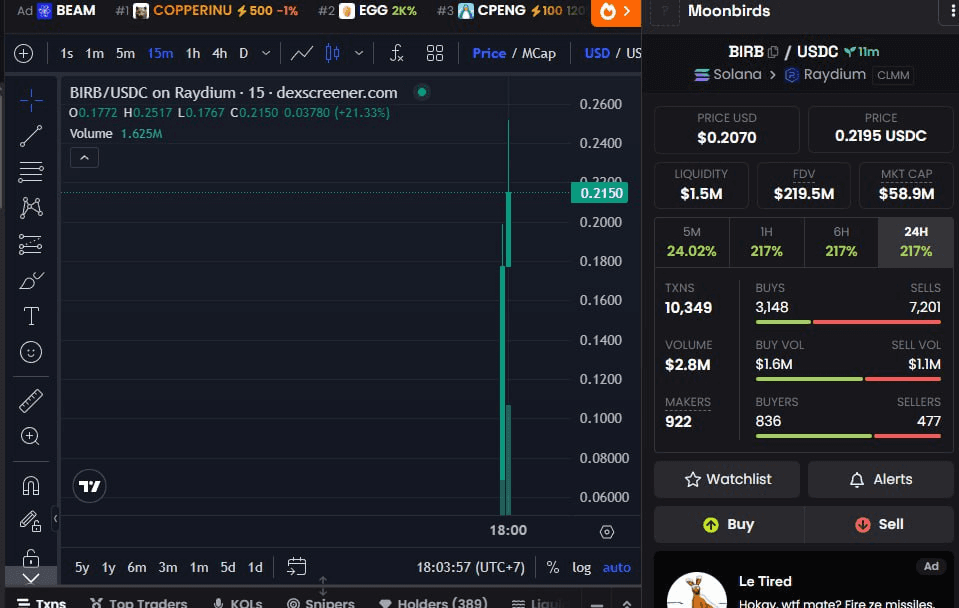Switch to the 1h timeframe
The height and width of the screenshot is (608, 959).
pos(193,53)
